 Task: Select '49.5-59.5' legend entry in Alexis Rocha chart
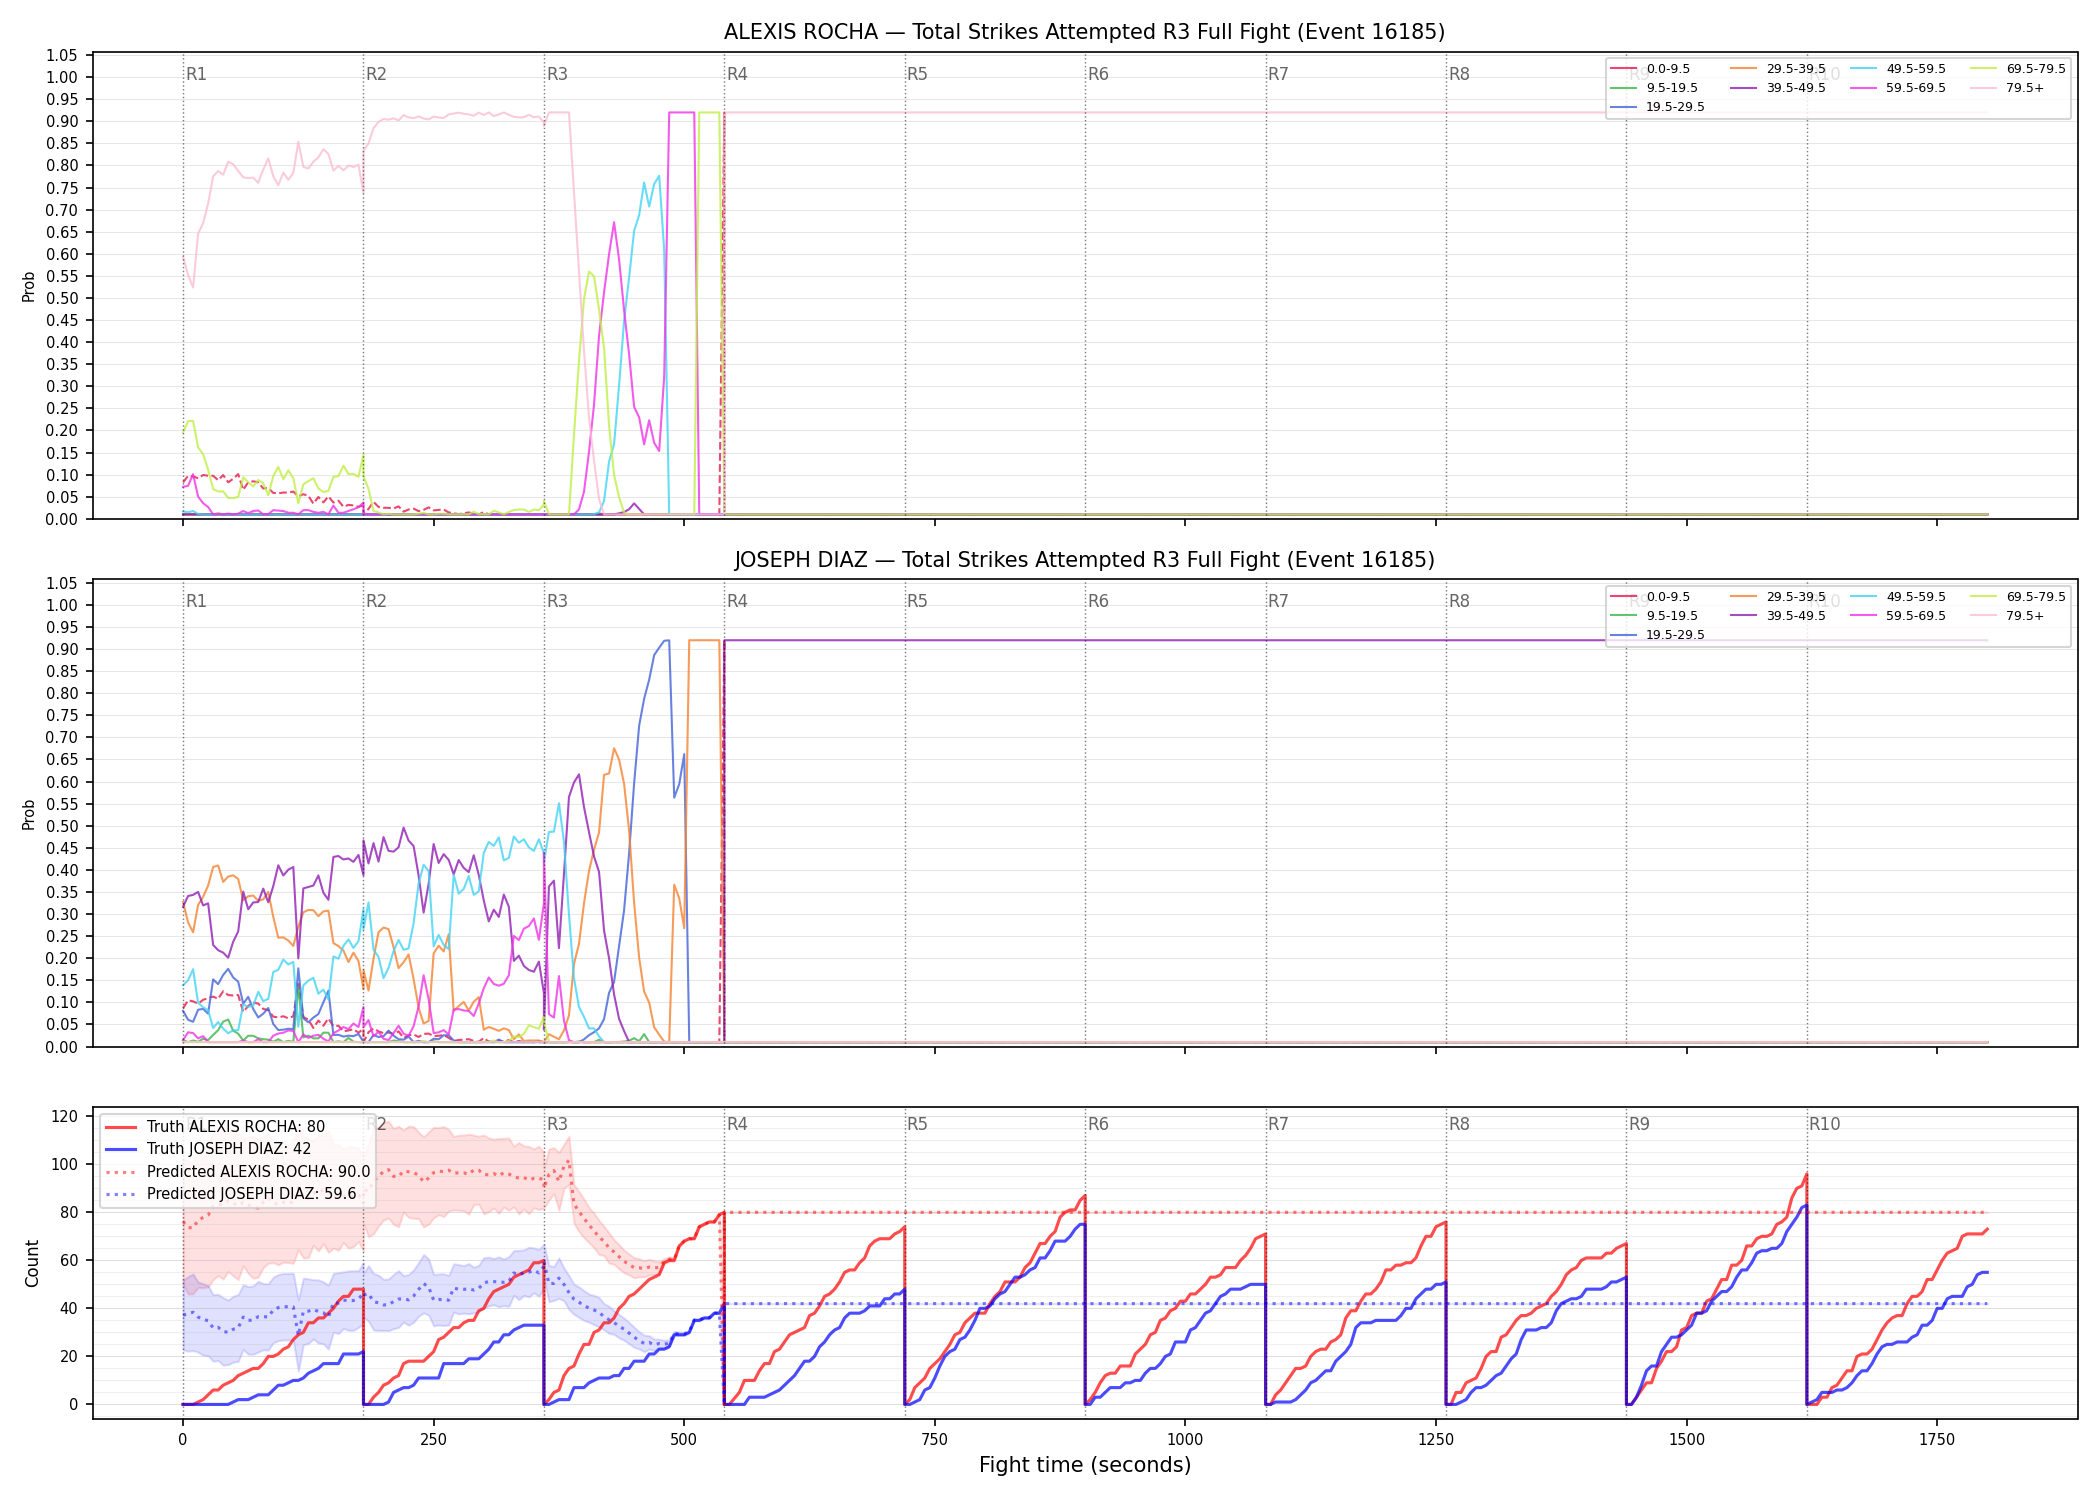pyautogui.click(x=1898, y=69)
